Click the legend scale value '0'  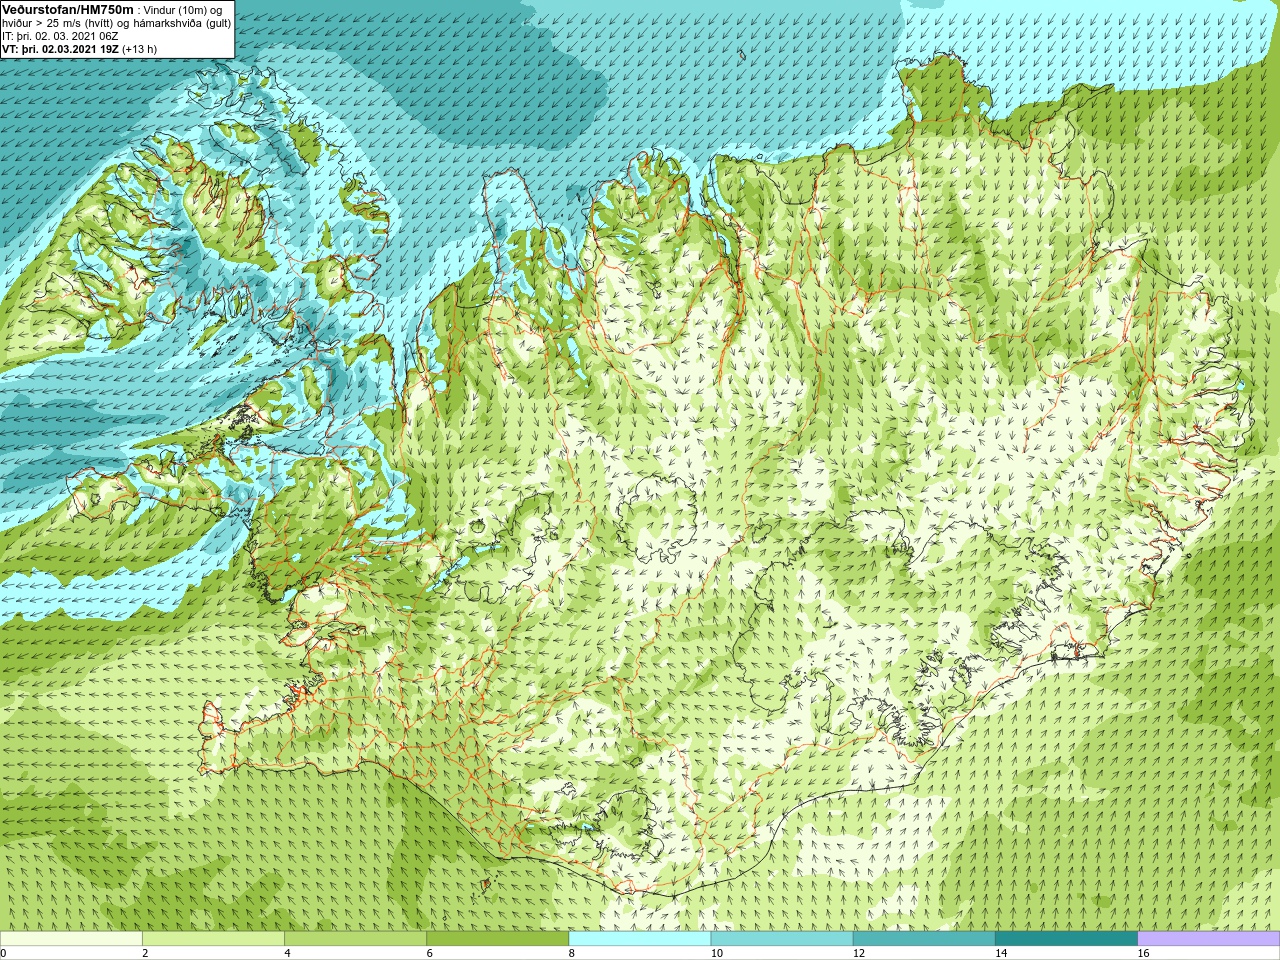tap(3, 954)
